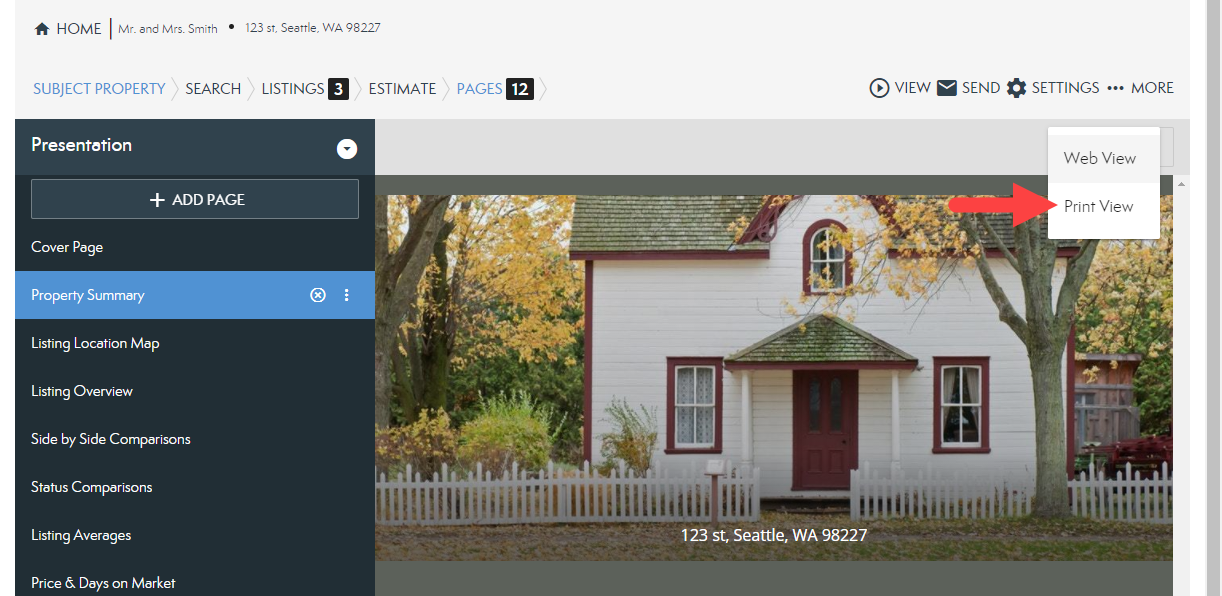The width and height of the screenshot is (1222, 596).
Task: Open the SEARCH step
Action: coord(213,88)
